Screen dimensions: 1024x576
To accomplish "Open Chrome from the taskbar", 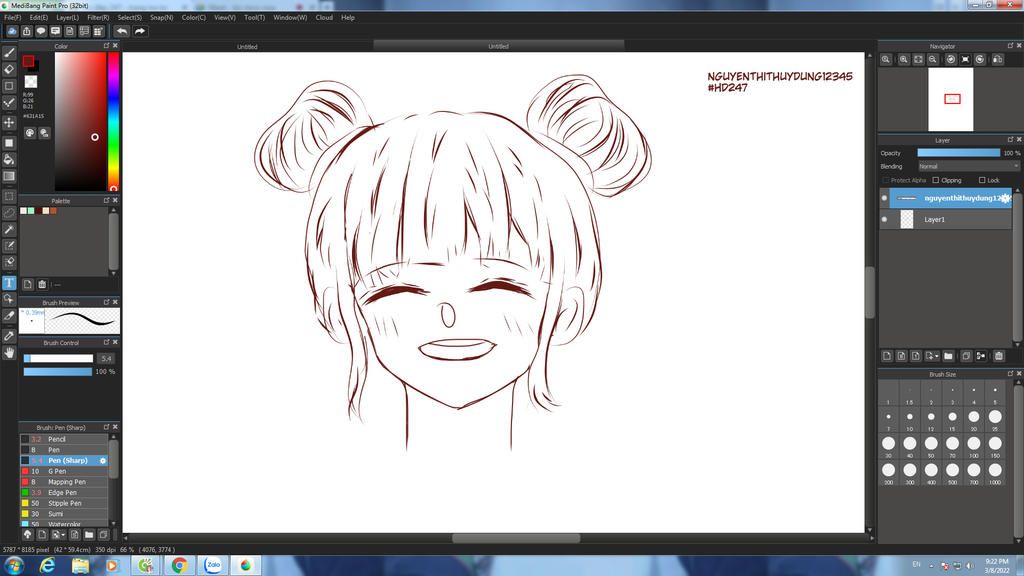I will tap(179, 566).
